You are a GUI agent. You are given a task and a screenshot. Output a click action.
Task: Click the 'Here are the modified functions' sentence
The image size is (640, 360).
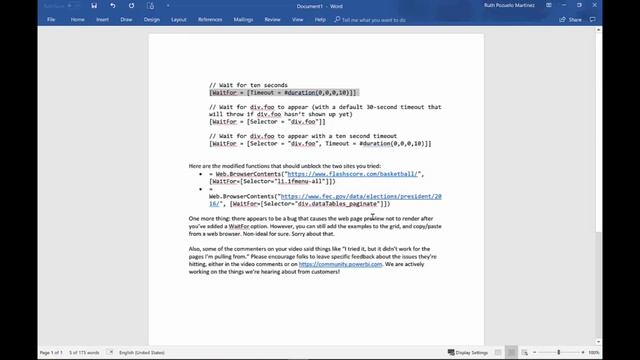(284, 166)
